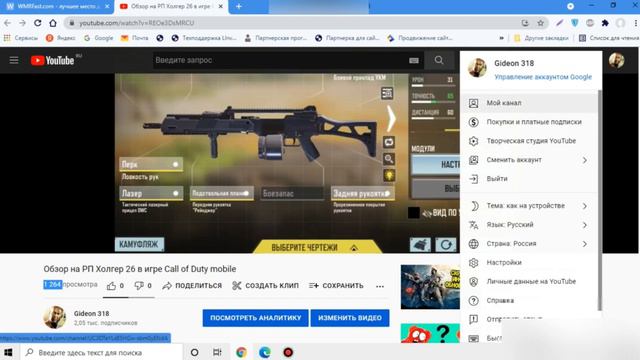Open Посмотреть аналитику
640x360 pixels.
[x=256, y=318]
